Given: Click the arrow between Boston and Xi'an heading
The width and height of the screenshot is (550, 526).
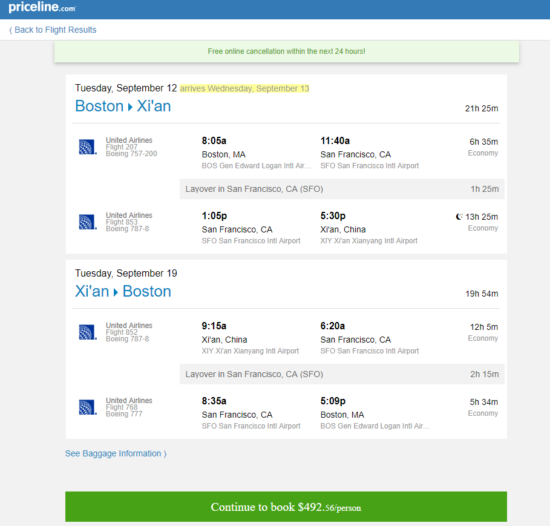Looking at the screenshot, I should (130, 107).
